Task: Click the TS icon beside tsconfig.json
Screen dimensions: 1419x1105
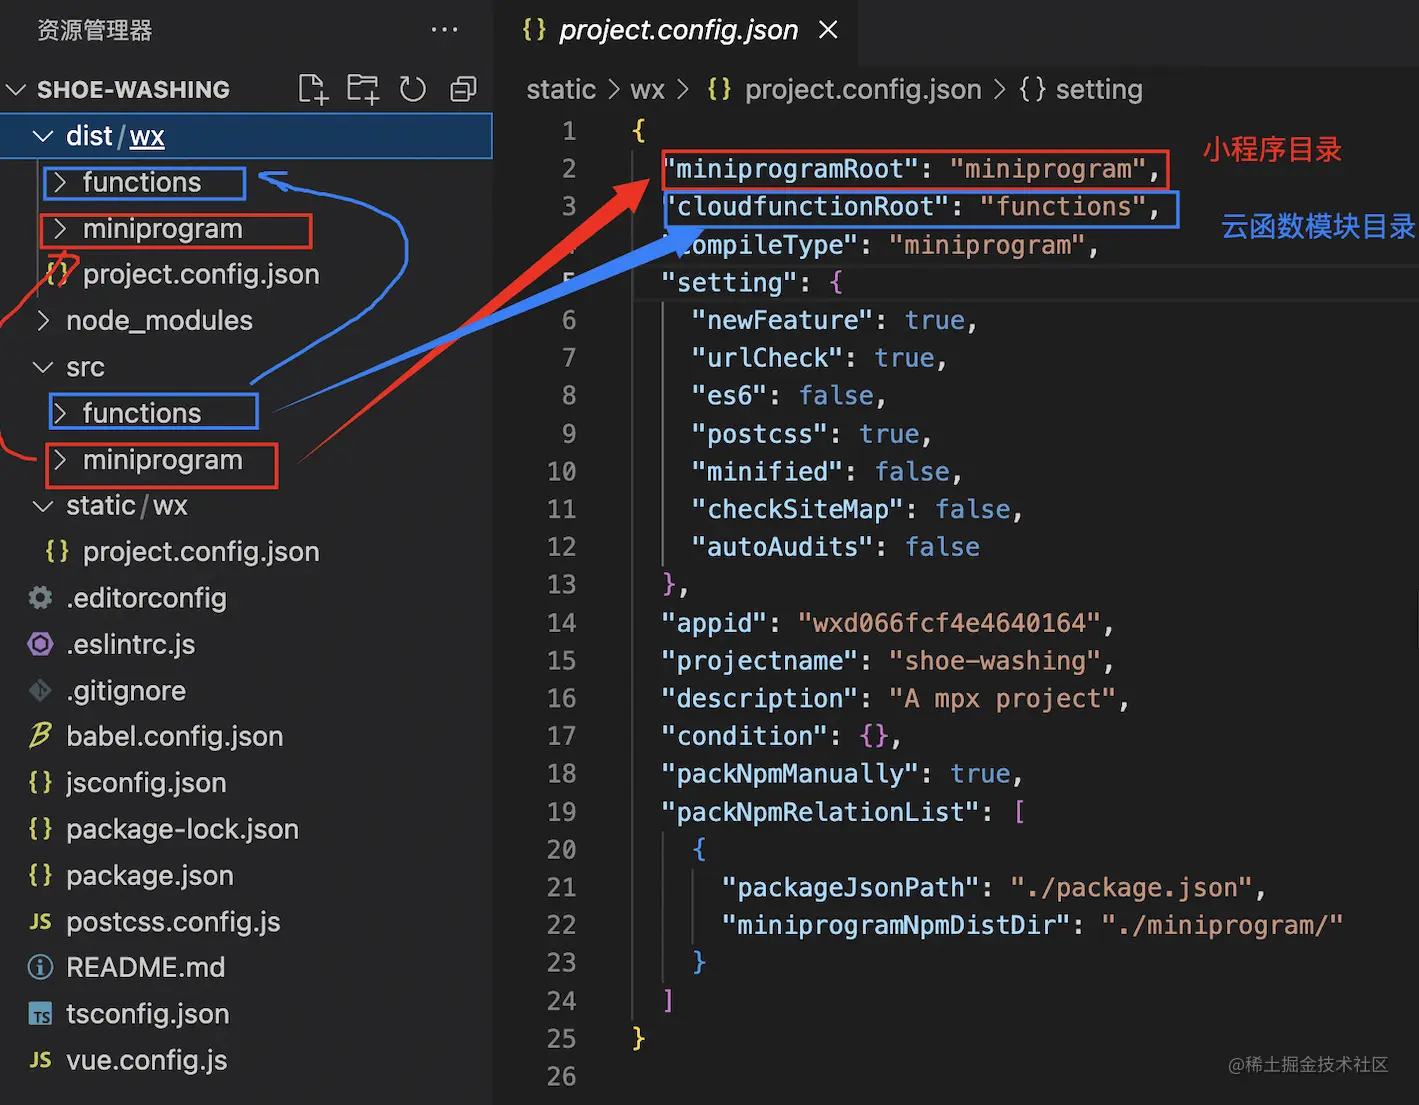Action: pos(40,1014)
